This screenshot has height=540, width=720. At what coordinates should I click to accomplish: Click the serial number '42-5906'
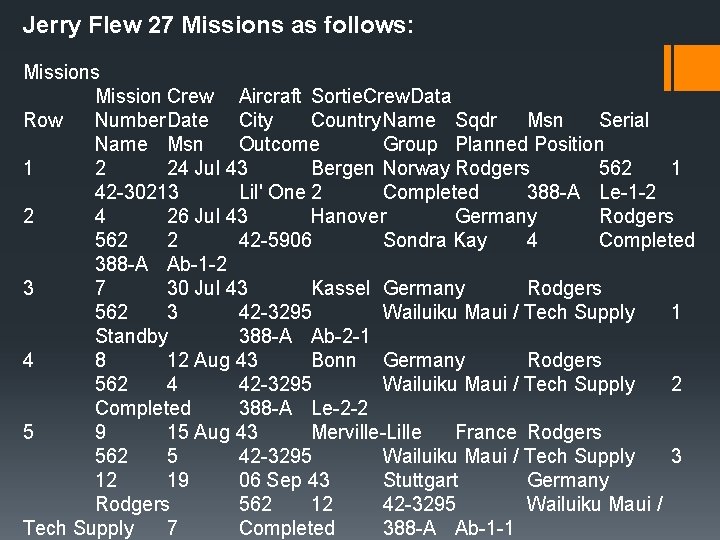tap(275, 240)
